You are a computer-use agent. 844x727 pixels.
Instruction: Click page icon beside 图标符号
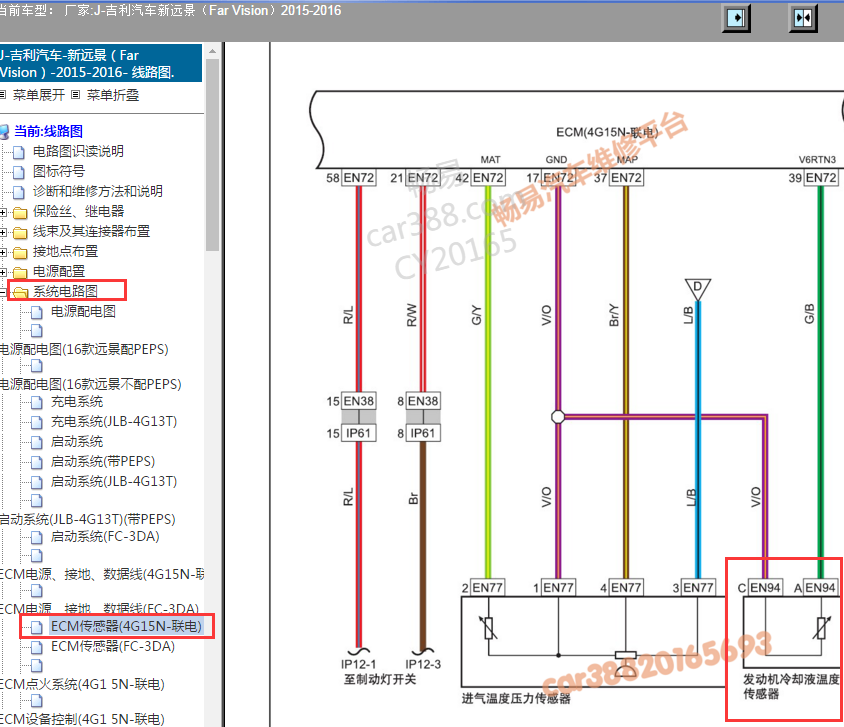pyautogui.click(x=19, y=172)
